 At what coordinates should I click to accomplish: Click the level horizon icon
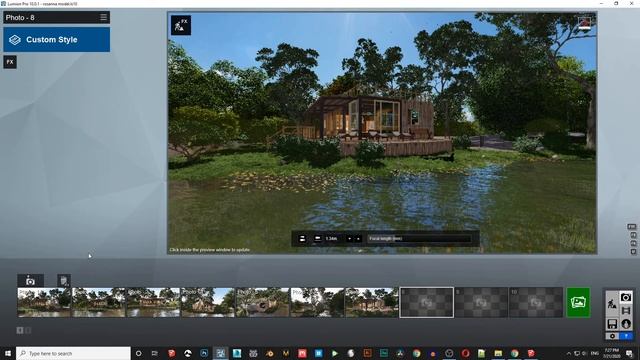coord(318,238)
